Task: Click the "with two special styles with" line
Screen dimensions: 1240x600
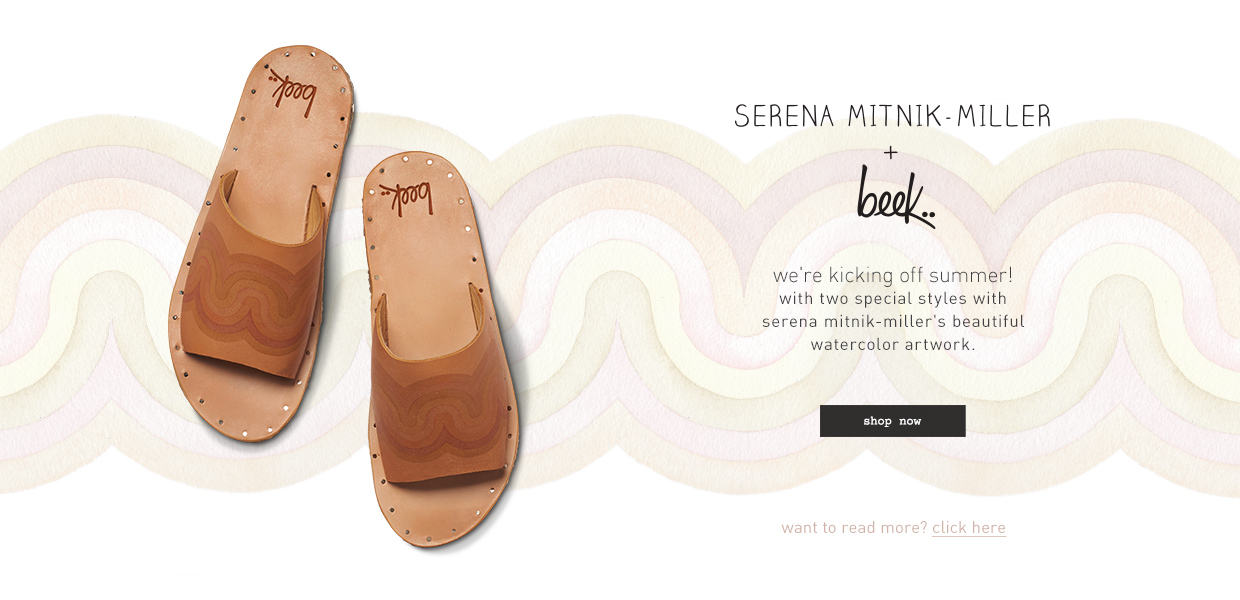Action: tap(892, 299)
